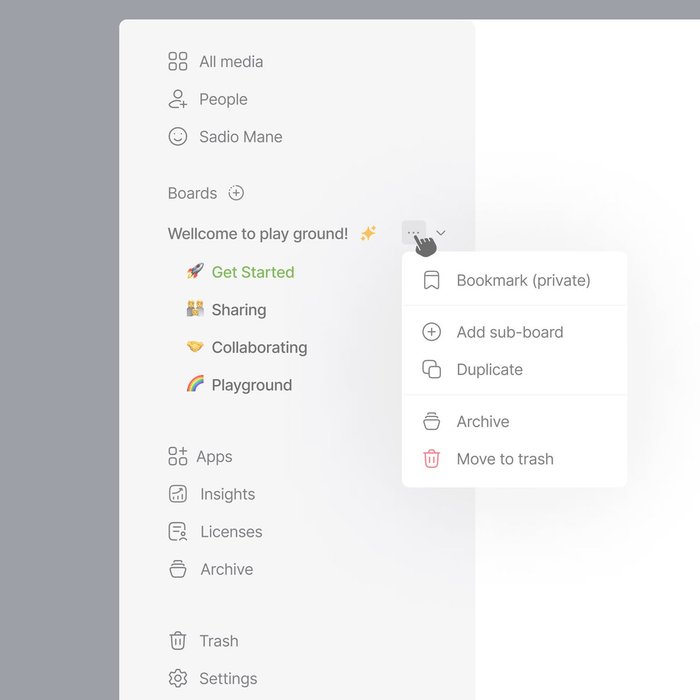Click the People add-user icon
This screenshot has height=700, width=700.
(178, 99)
